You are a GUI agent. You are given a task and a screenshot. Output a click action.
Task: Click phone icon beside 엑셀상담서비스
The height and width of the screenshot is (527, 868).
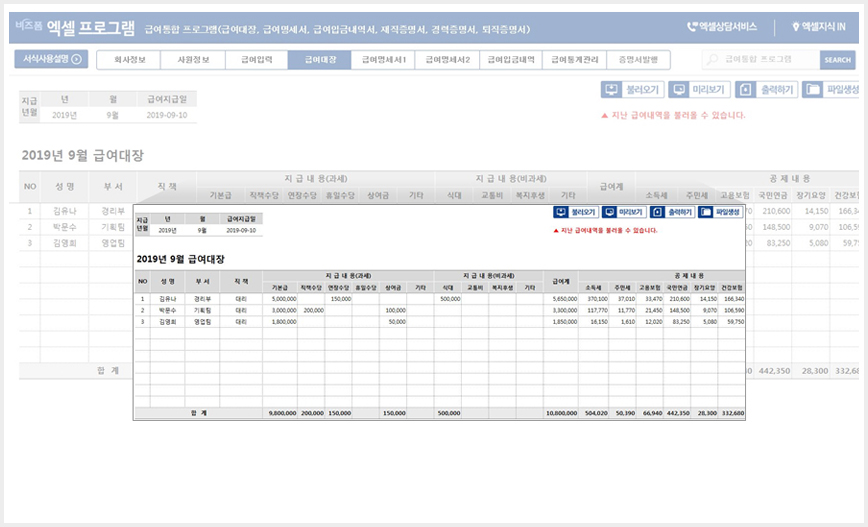(692, 27)
